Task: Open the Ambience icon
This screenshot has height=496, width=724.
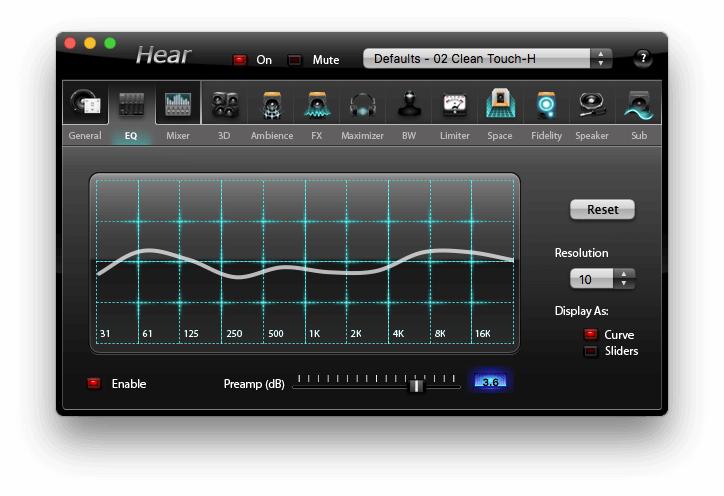Action: [272, 105]
